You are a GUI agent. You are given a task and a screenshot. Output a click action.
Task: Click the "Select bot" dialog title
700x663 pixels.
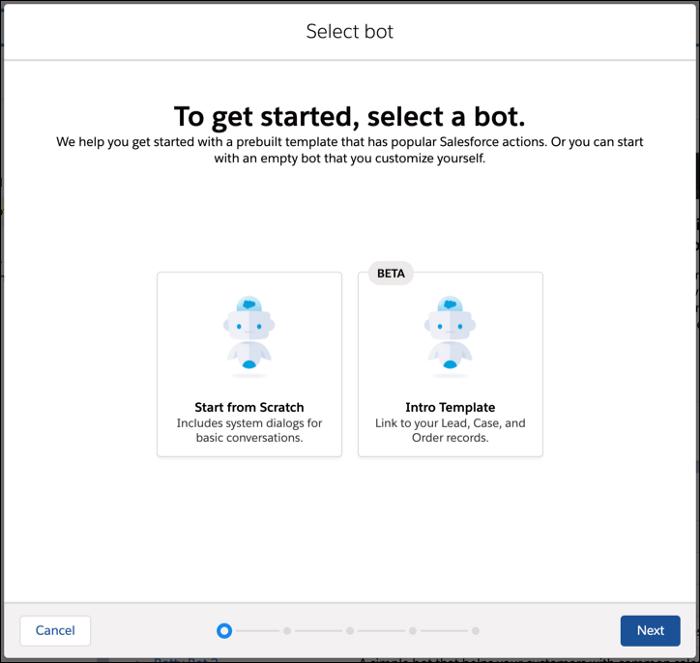click(x=350, y=31)
